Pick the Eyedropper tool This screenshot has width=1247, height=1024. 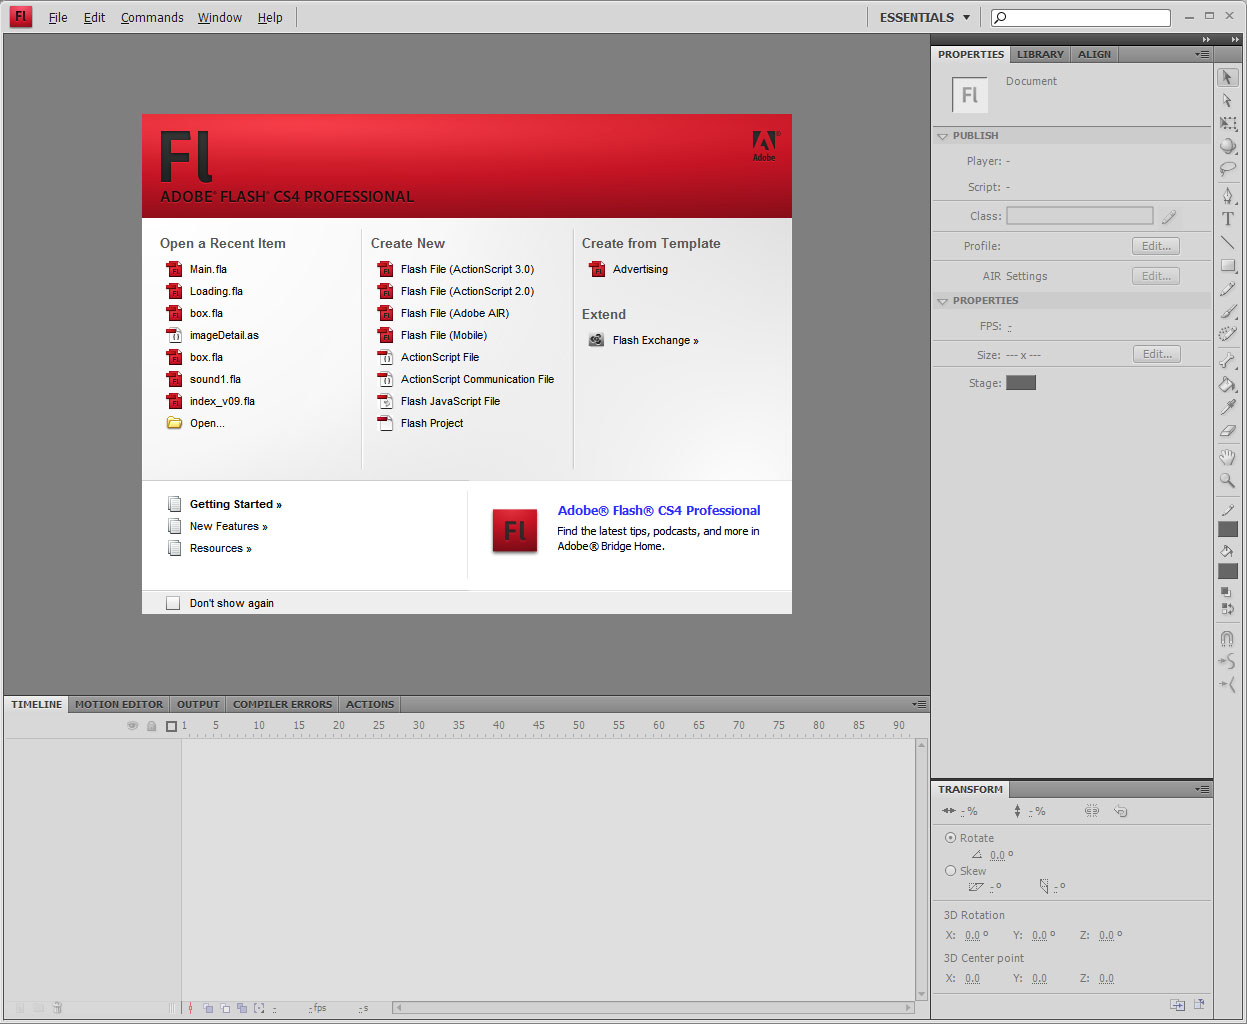pyautogui.click(x=1228, y=407)
